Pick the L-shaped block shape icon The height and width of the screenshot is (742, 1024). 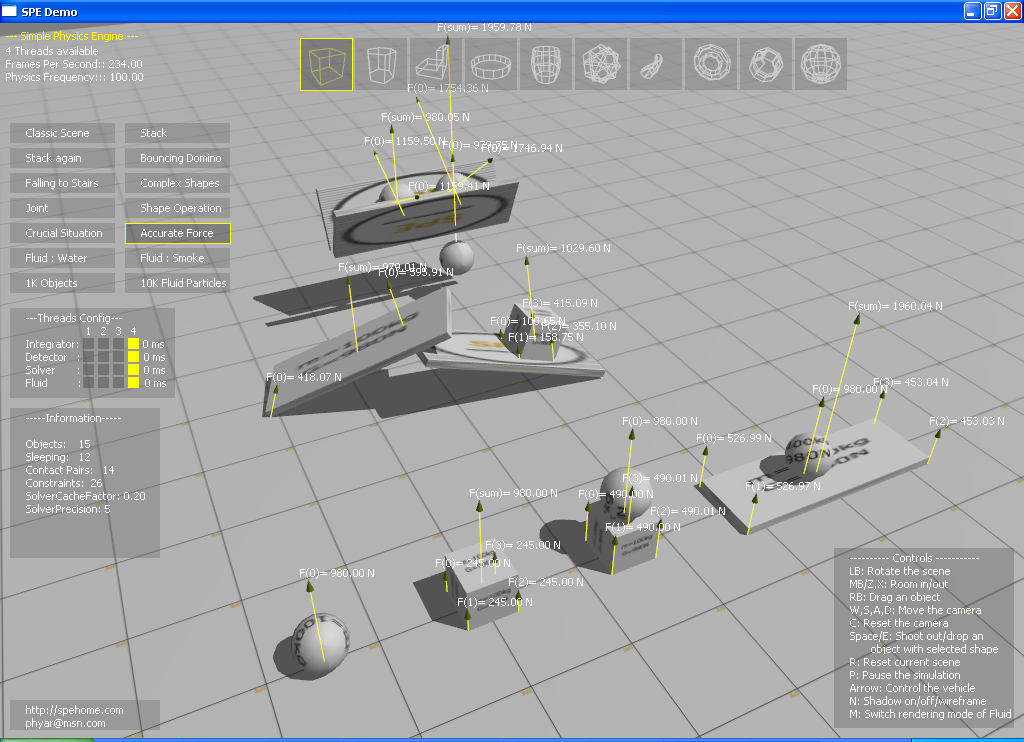tap(436, 65)
